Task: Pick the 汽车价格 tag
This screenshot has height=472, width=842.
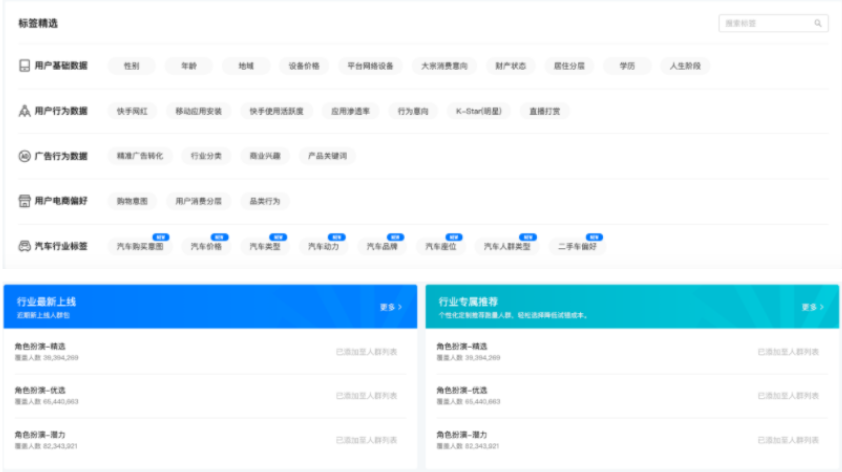Action: click(206, 246)
